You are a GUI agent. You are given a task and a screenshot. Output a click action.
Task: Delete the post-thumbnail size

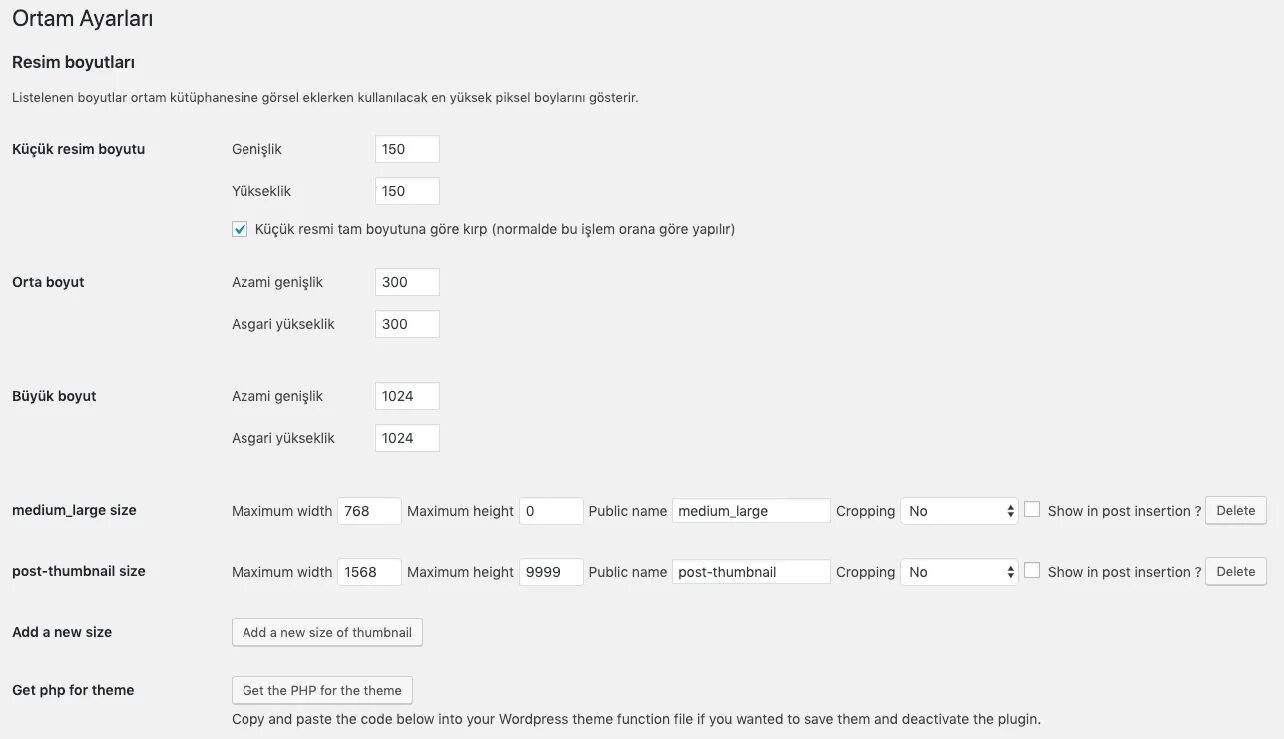[1235, 571]
